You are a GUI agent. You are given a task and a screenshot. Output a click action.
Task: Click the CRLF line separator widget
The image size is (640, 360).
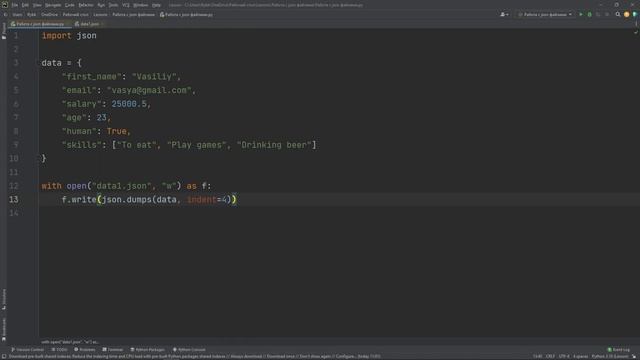[x=550, y=357]
